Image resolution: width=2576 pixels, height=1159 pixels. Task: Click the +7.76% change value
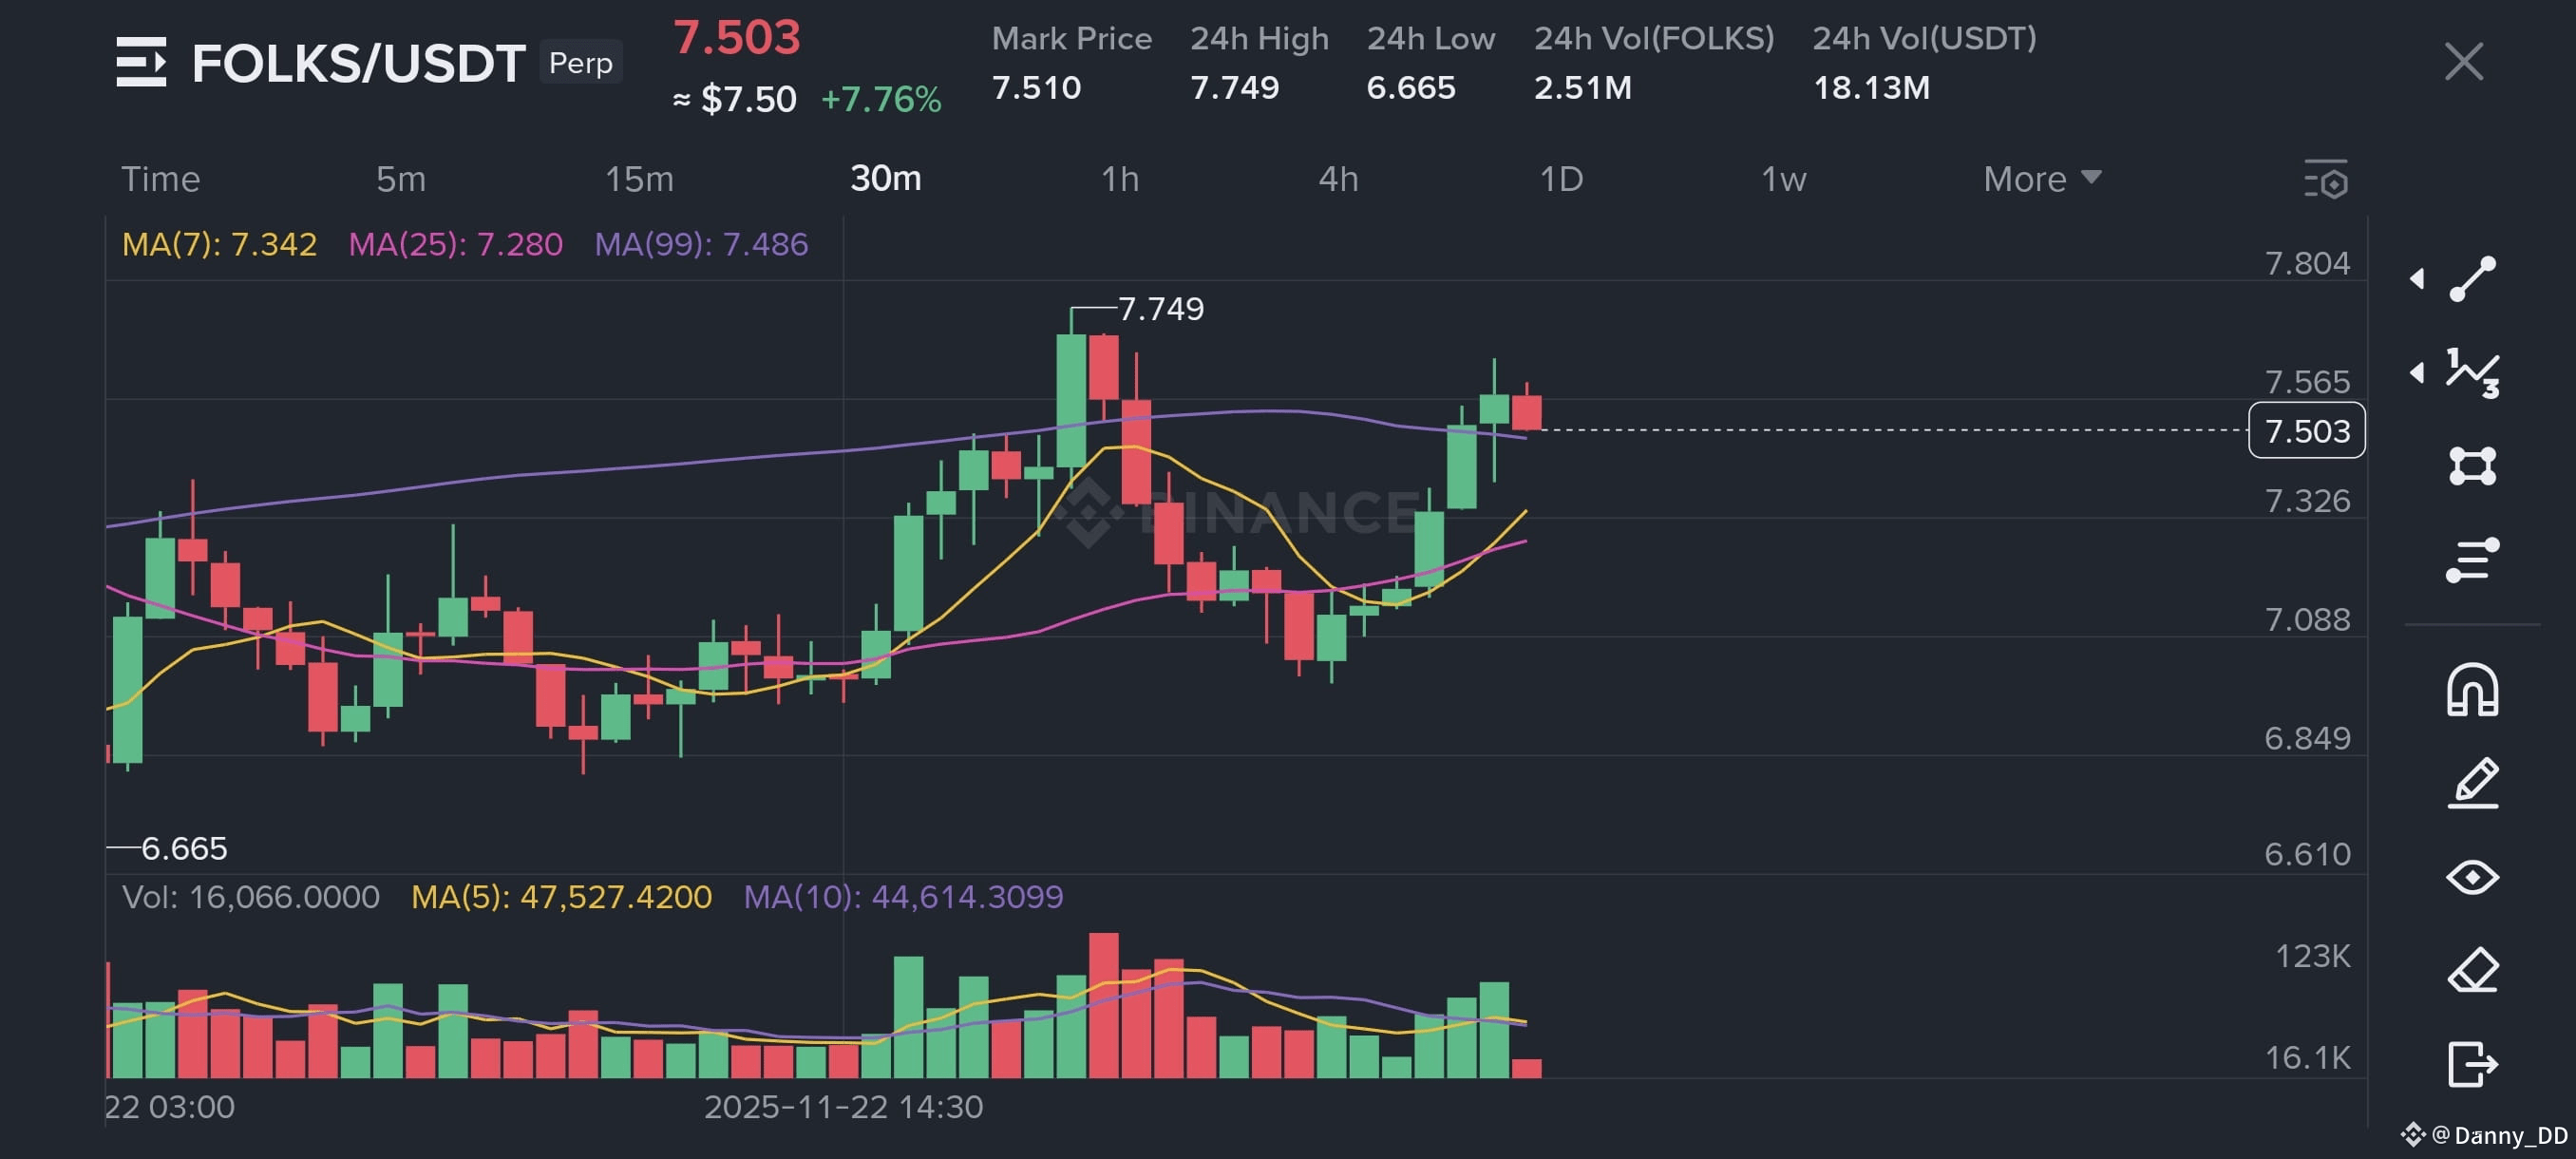[x=881, y=99]
